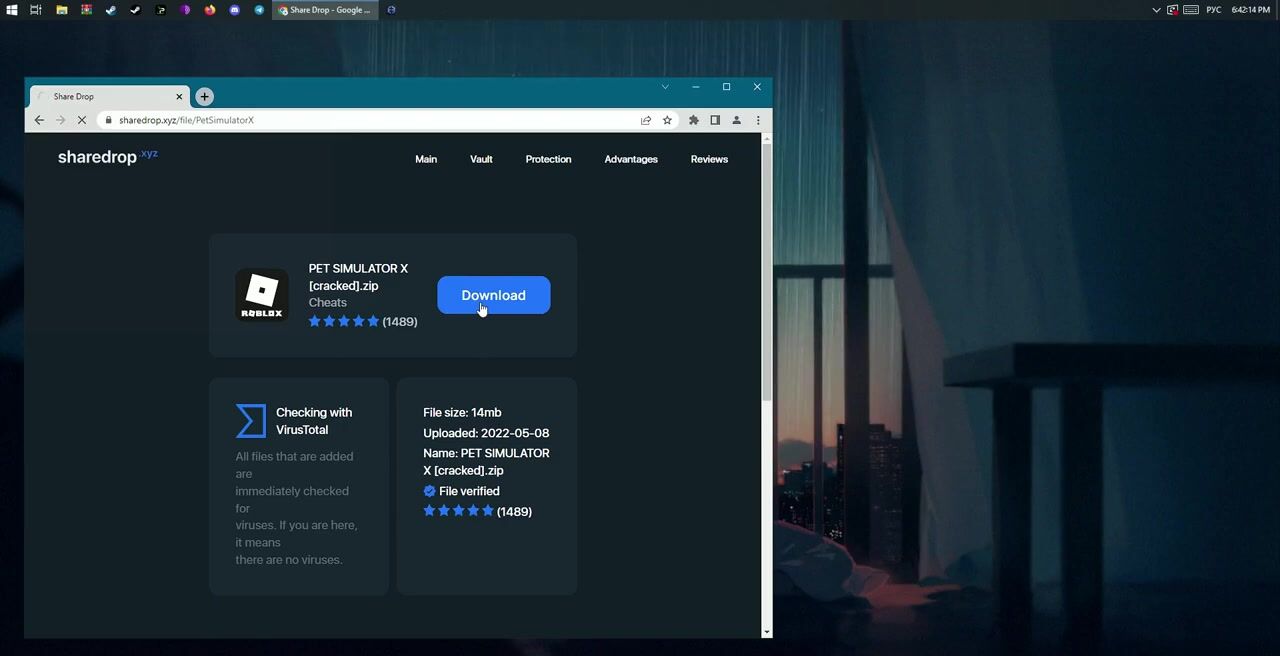This screenshot has width=1280, height=656.
Task: Go forward to the next page
Action: coord(60,120)
